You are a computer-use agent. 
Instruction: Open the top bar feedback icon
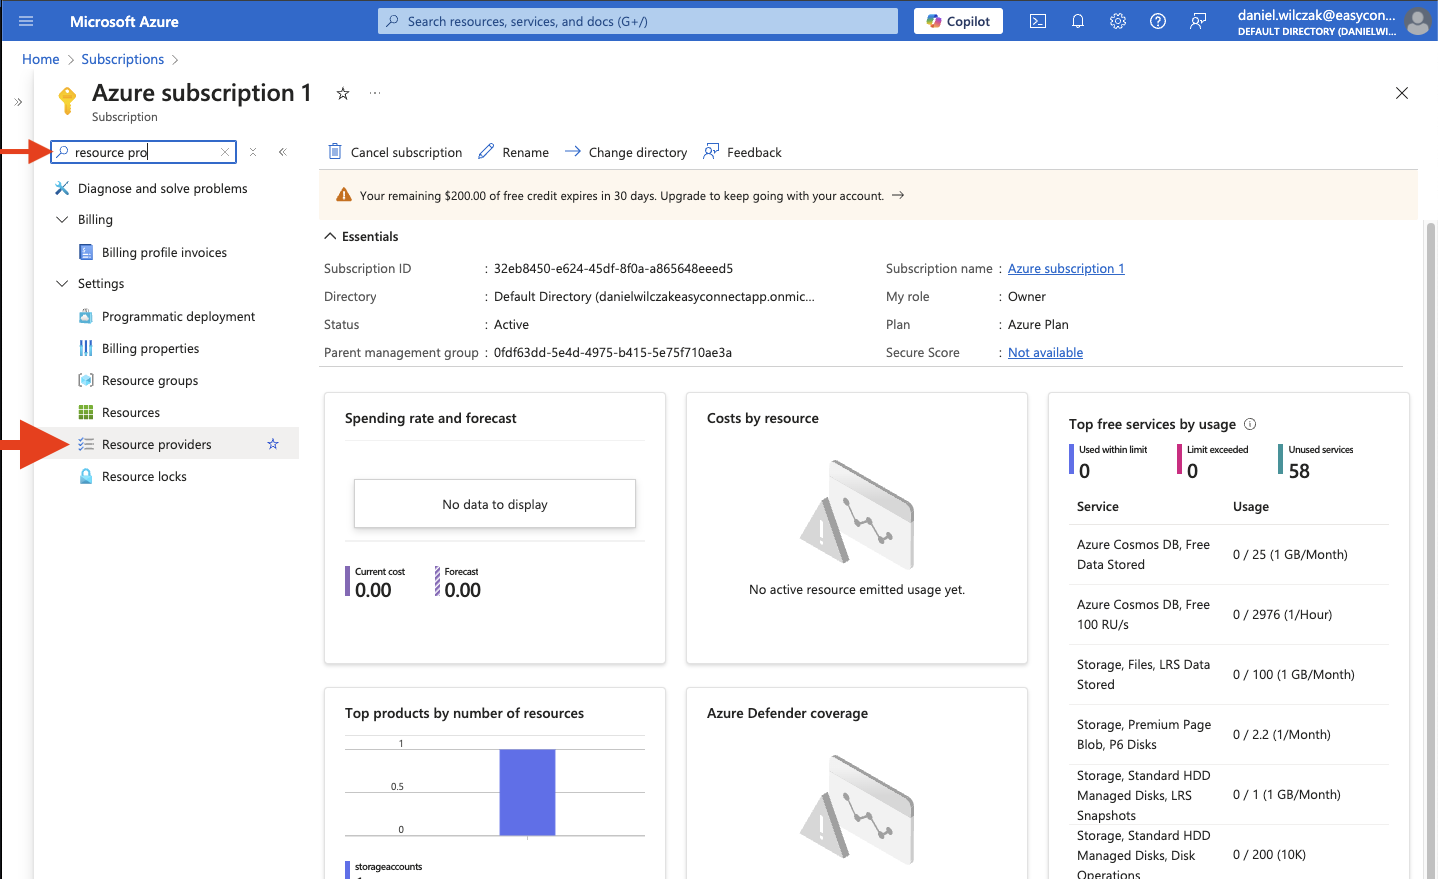1198,21
